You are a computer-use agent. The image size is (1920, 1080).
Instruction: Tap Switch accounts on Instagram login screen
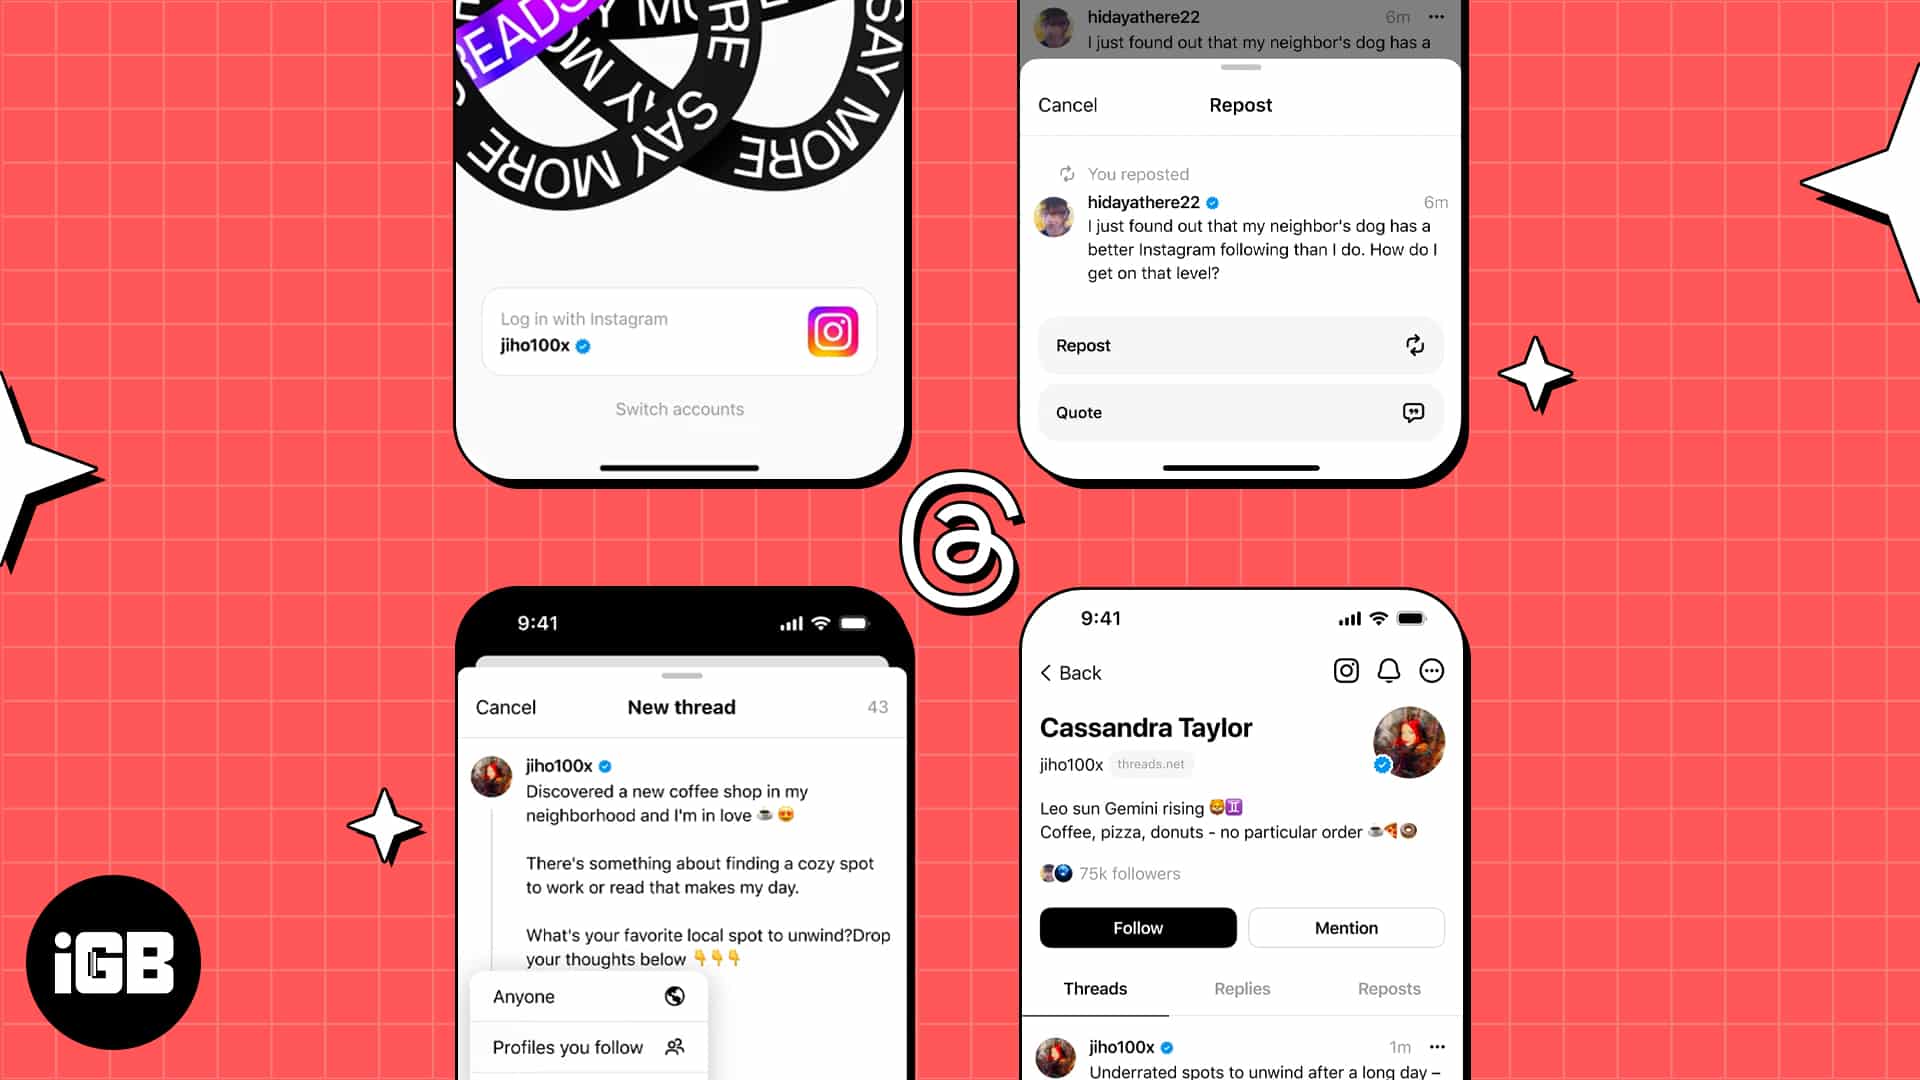tap(679, 409)
